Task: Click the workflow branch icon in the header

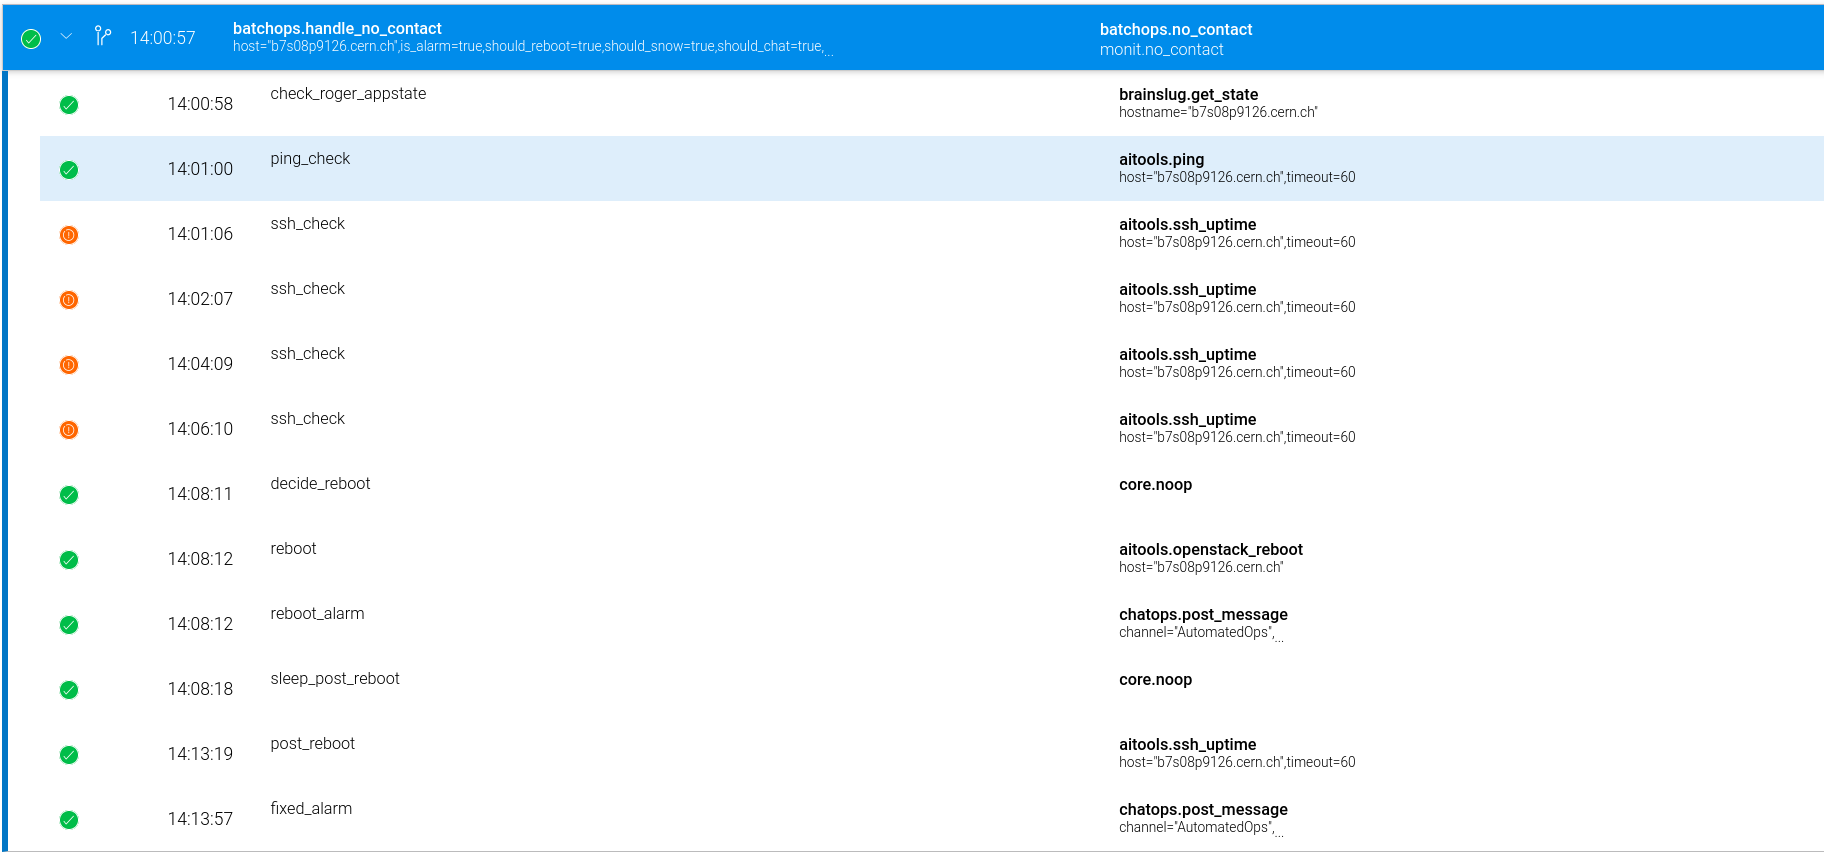Action: [x=102, y=37]
